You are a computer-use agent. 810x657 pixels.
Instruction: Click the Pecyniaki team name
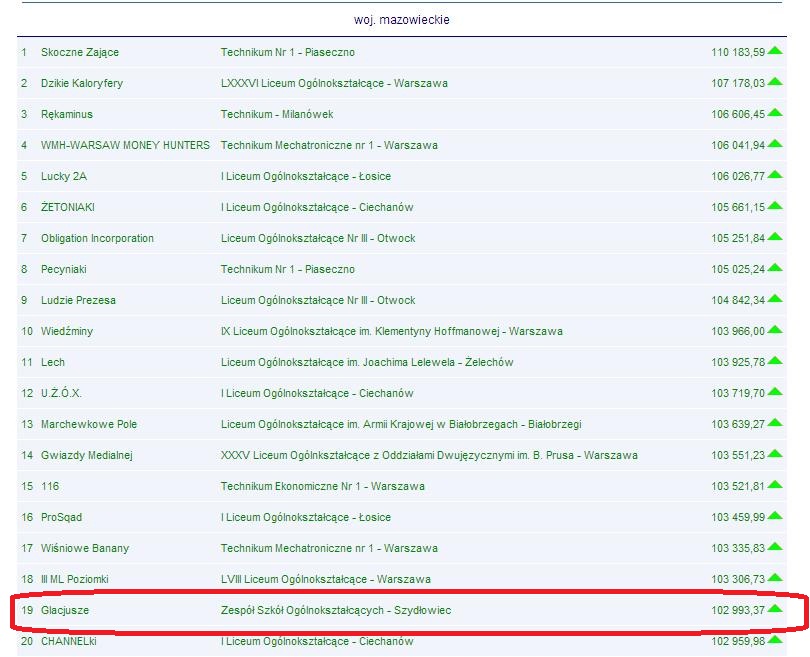(x=64, y=269)
